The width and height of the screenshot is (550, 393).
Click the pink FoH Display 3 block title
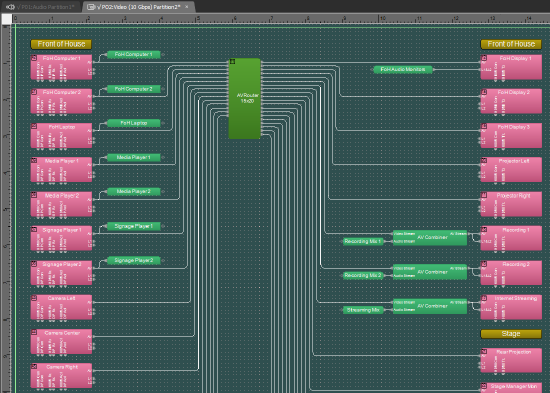pyautogui.click(x=514, y=127)
